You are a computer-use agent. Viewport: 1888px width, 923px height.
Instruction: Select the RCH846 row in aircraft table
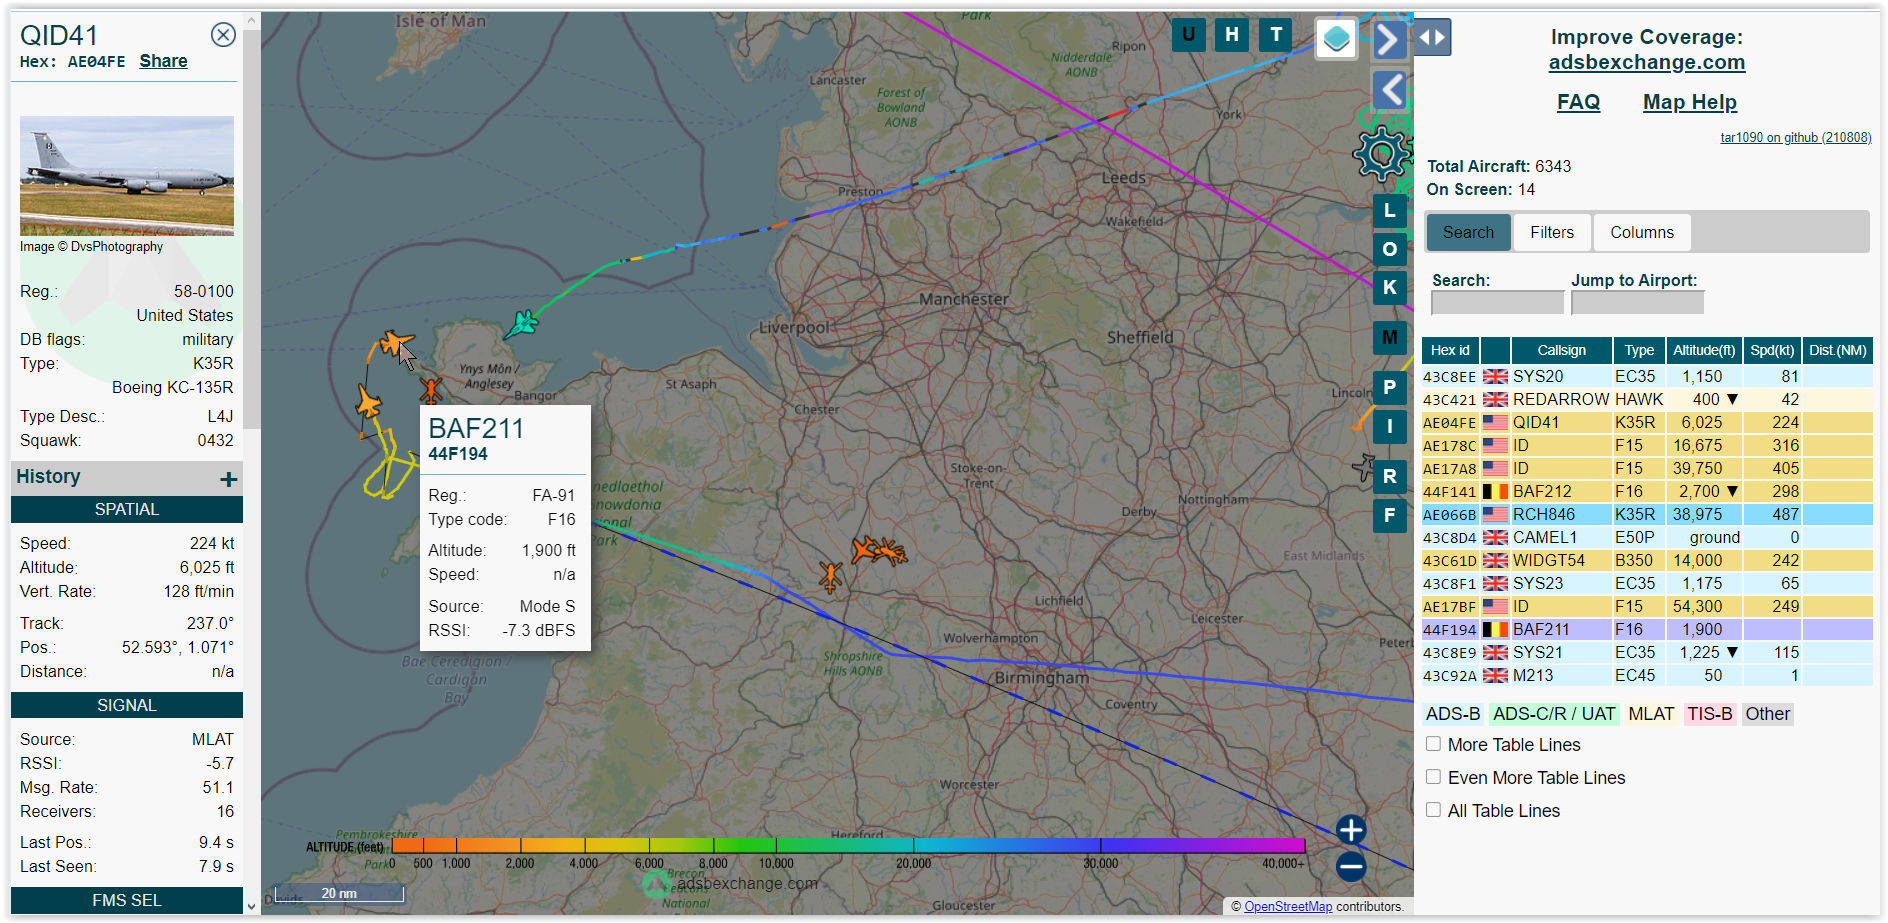(x=1647, y=514)
